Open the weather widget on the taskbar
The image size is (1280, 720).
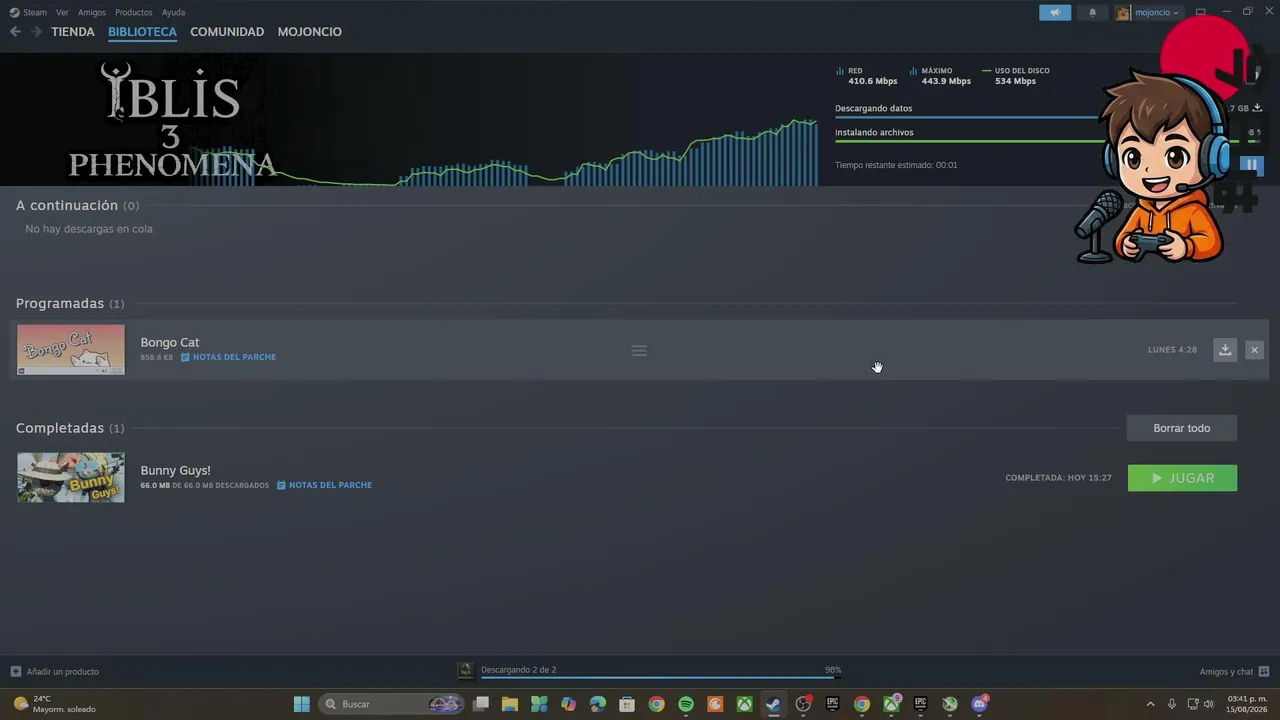(x=55, y=704)
